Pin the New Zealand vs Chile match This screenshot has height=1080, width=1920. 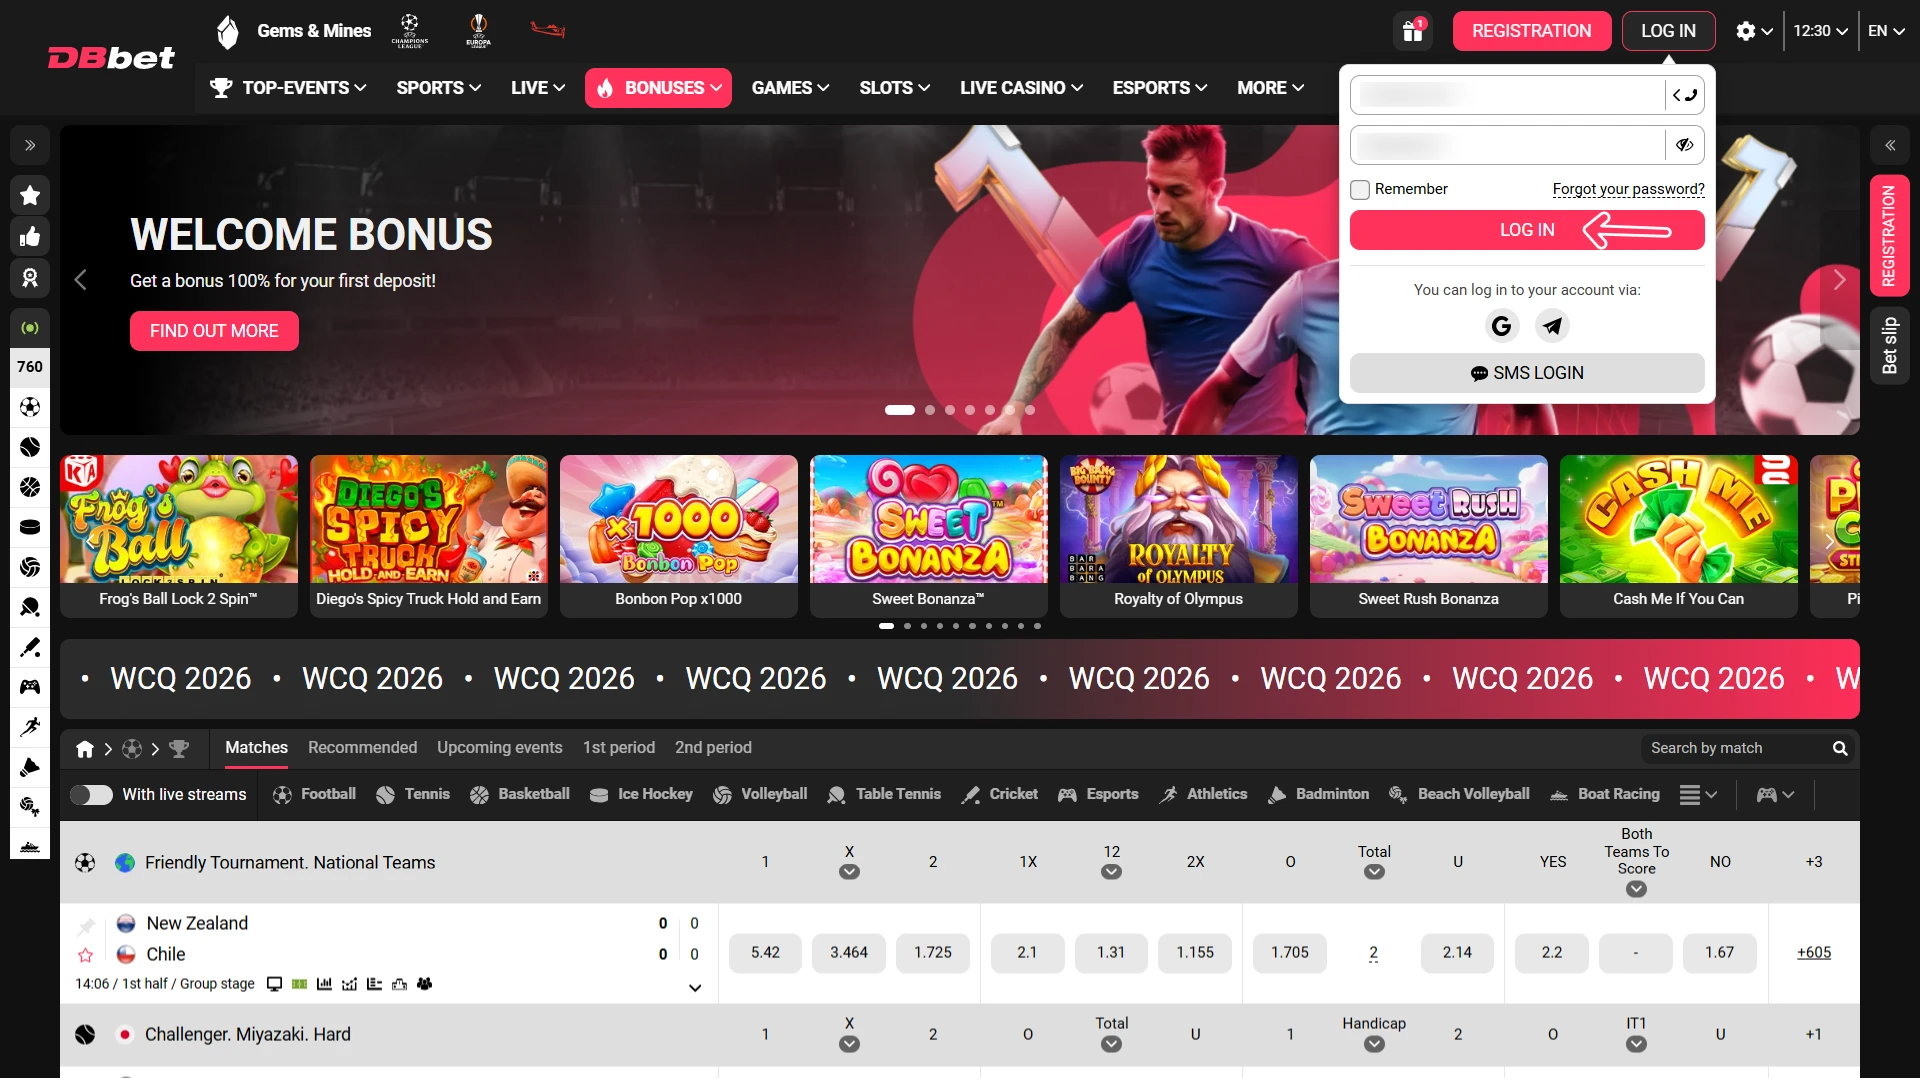(x=86, y=926)
